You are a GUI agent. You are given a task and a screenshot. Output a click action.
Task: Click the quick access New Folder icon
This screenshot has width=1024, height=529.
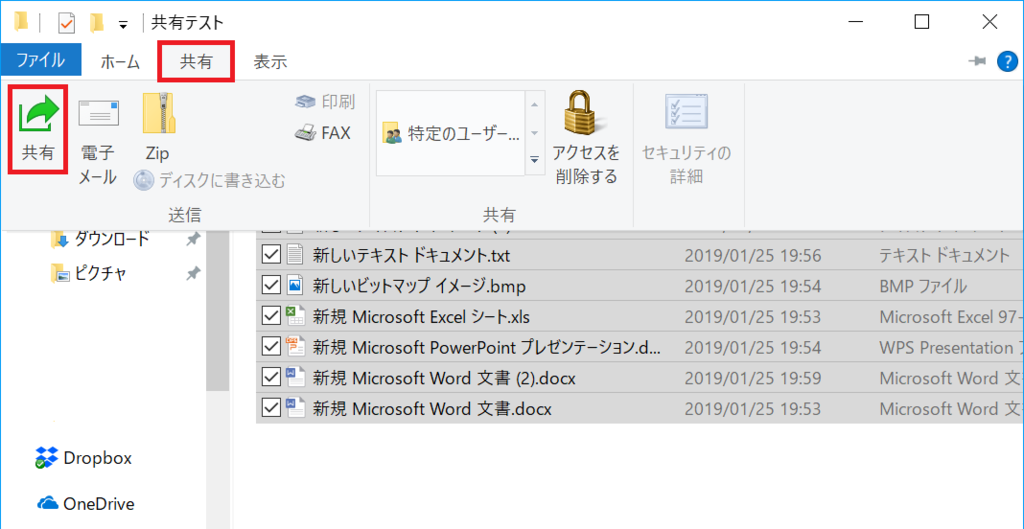pyautogui.click(x=97, y=23)
